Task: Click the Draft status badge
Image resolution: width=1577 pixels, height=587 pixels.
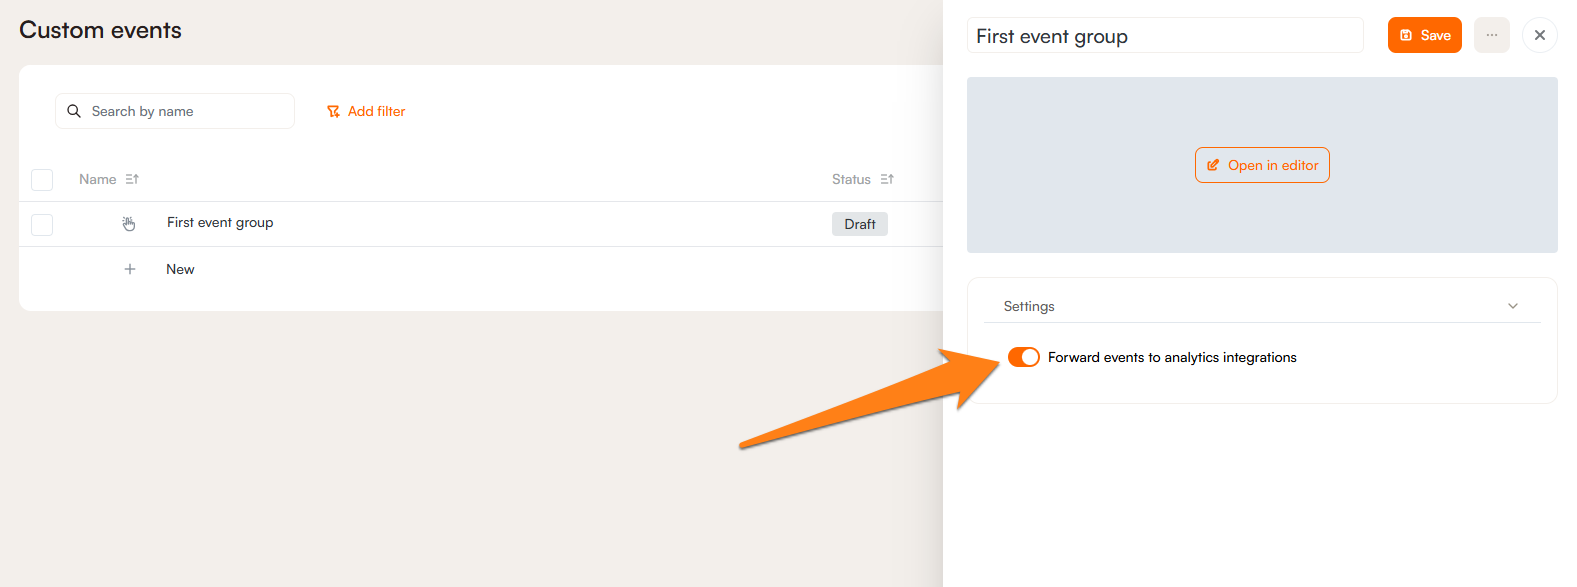Action: pyautogui.click(x=859, y=224)
